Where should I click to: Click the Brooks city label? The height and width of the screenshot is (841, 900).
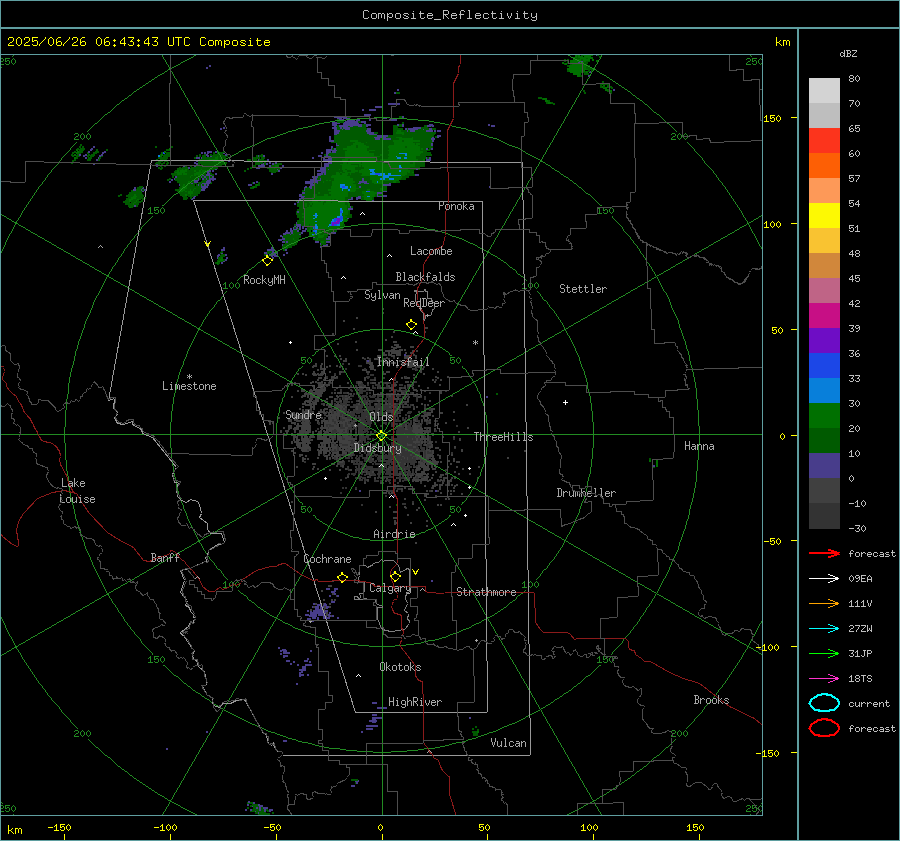pos(711,700)
